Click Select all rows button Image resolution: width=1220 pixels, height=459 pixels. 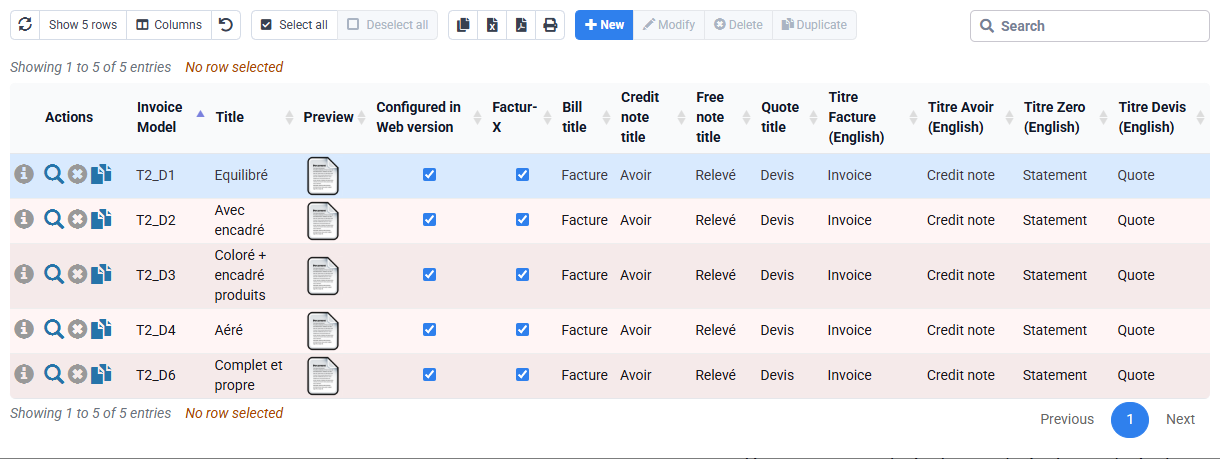[294, 25]
